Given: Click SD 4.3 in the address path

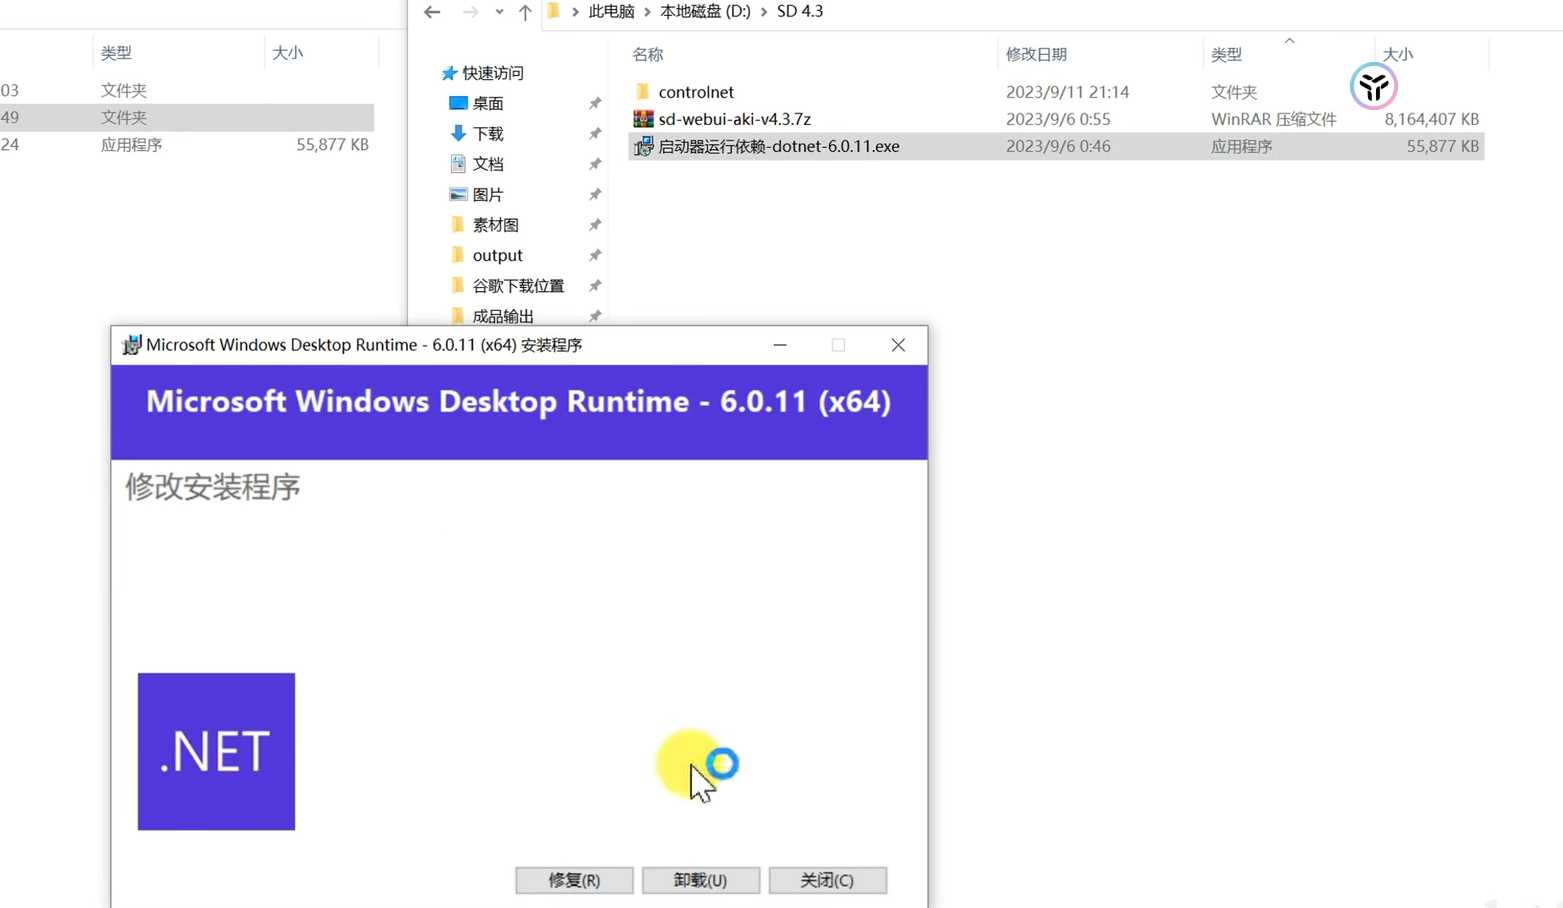Looking at the screenshot, I should [x=800, y=12].
